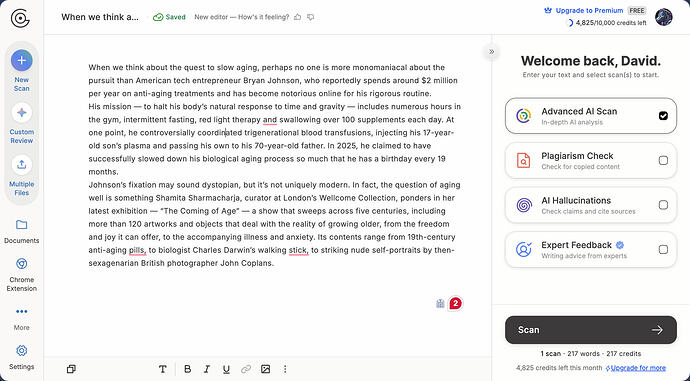The height and width of the screenshot is (381, 690).
Task: Click the thumbs down feedback icon
Action: click(311, 17)
